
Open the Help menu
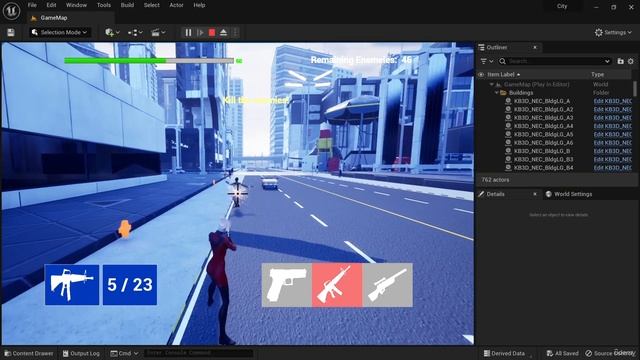click(x=199, y=5)
